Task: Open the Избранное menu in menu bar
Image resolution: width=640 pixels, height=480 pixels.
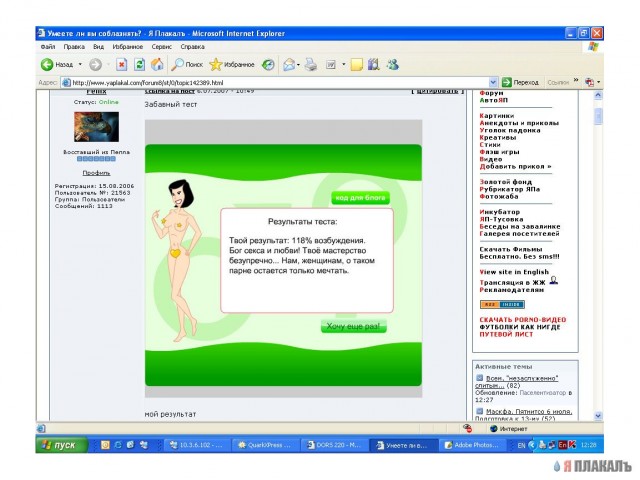Action: (x=129, y=46)
